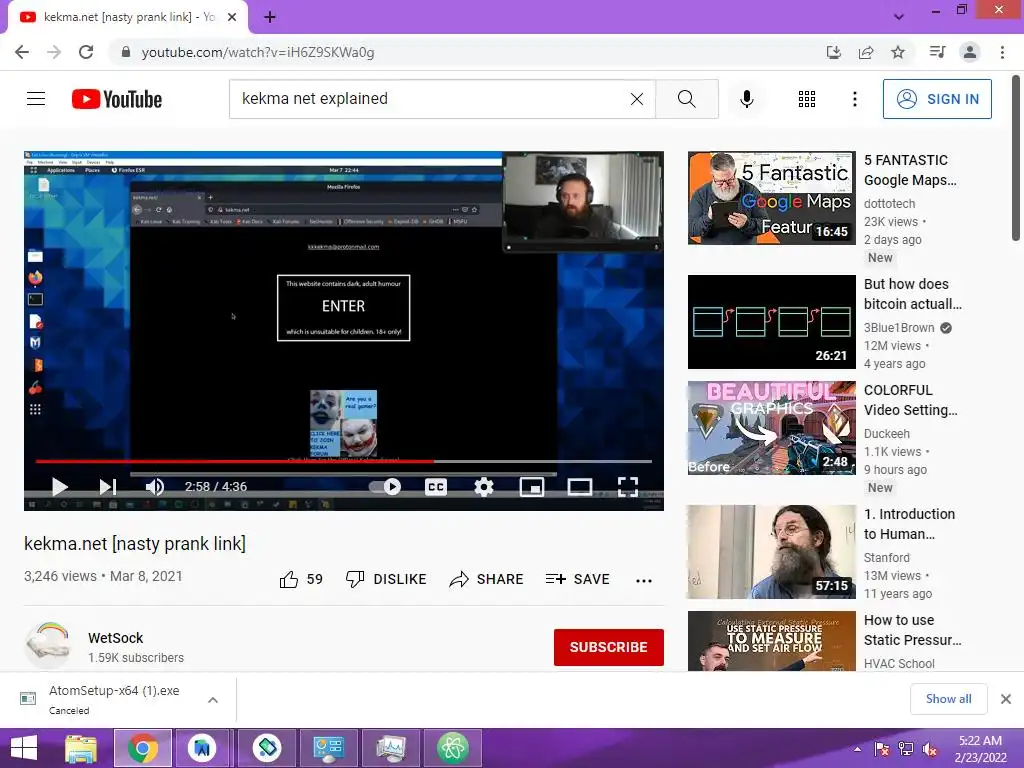Screen dimensions: 1024x768
Task: Show hidden system tray icons
Action: tap(857, 748)
